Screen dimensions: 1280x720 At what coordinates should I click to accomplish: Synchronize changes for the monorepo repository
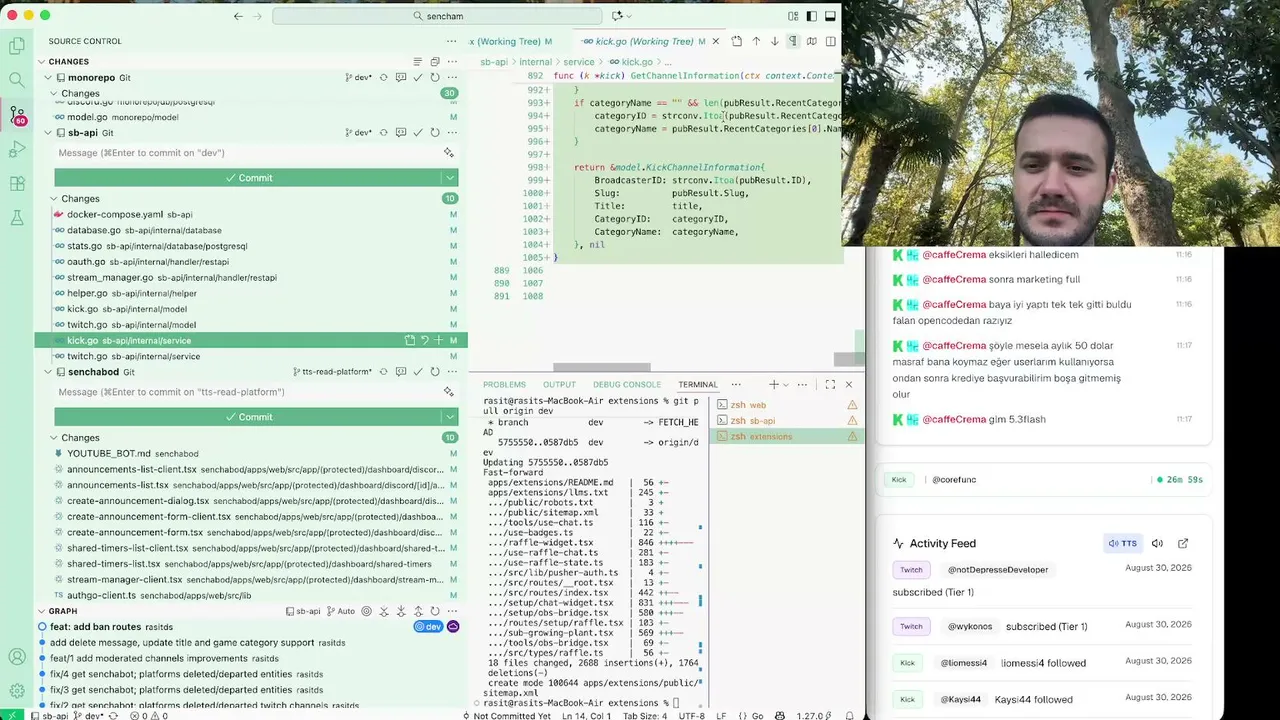[x=383, y=77]
